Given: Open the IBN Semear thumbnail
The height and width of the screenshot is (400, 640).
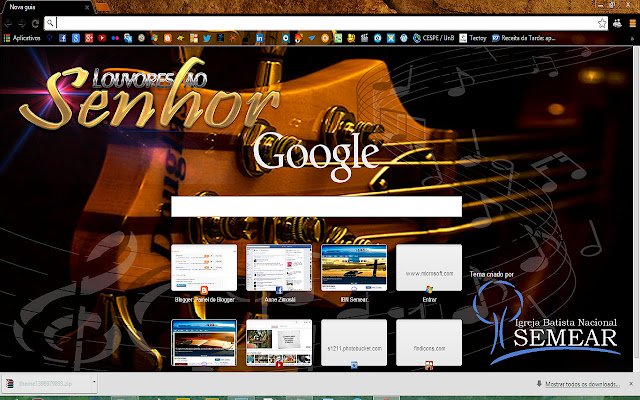Looking at the screenshot, I should tap(354, 268).
